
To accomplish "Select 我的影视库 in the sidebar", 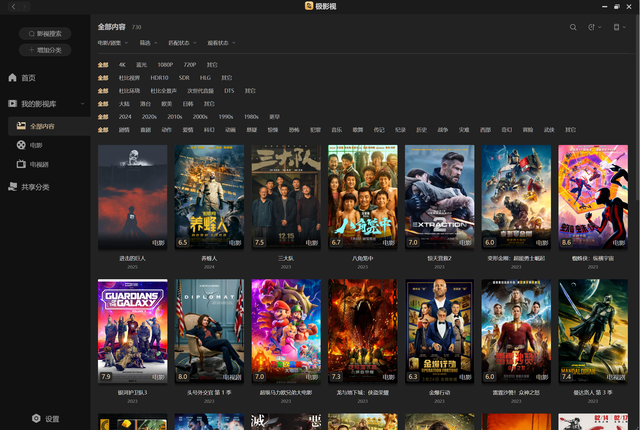I will pyautogui.click(x=39, y=104).
